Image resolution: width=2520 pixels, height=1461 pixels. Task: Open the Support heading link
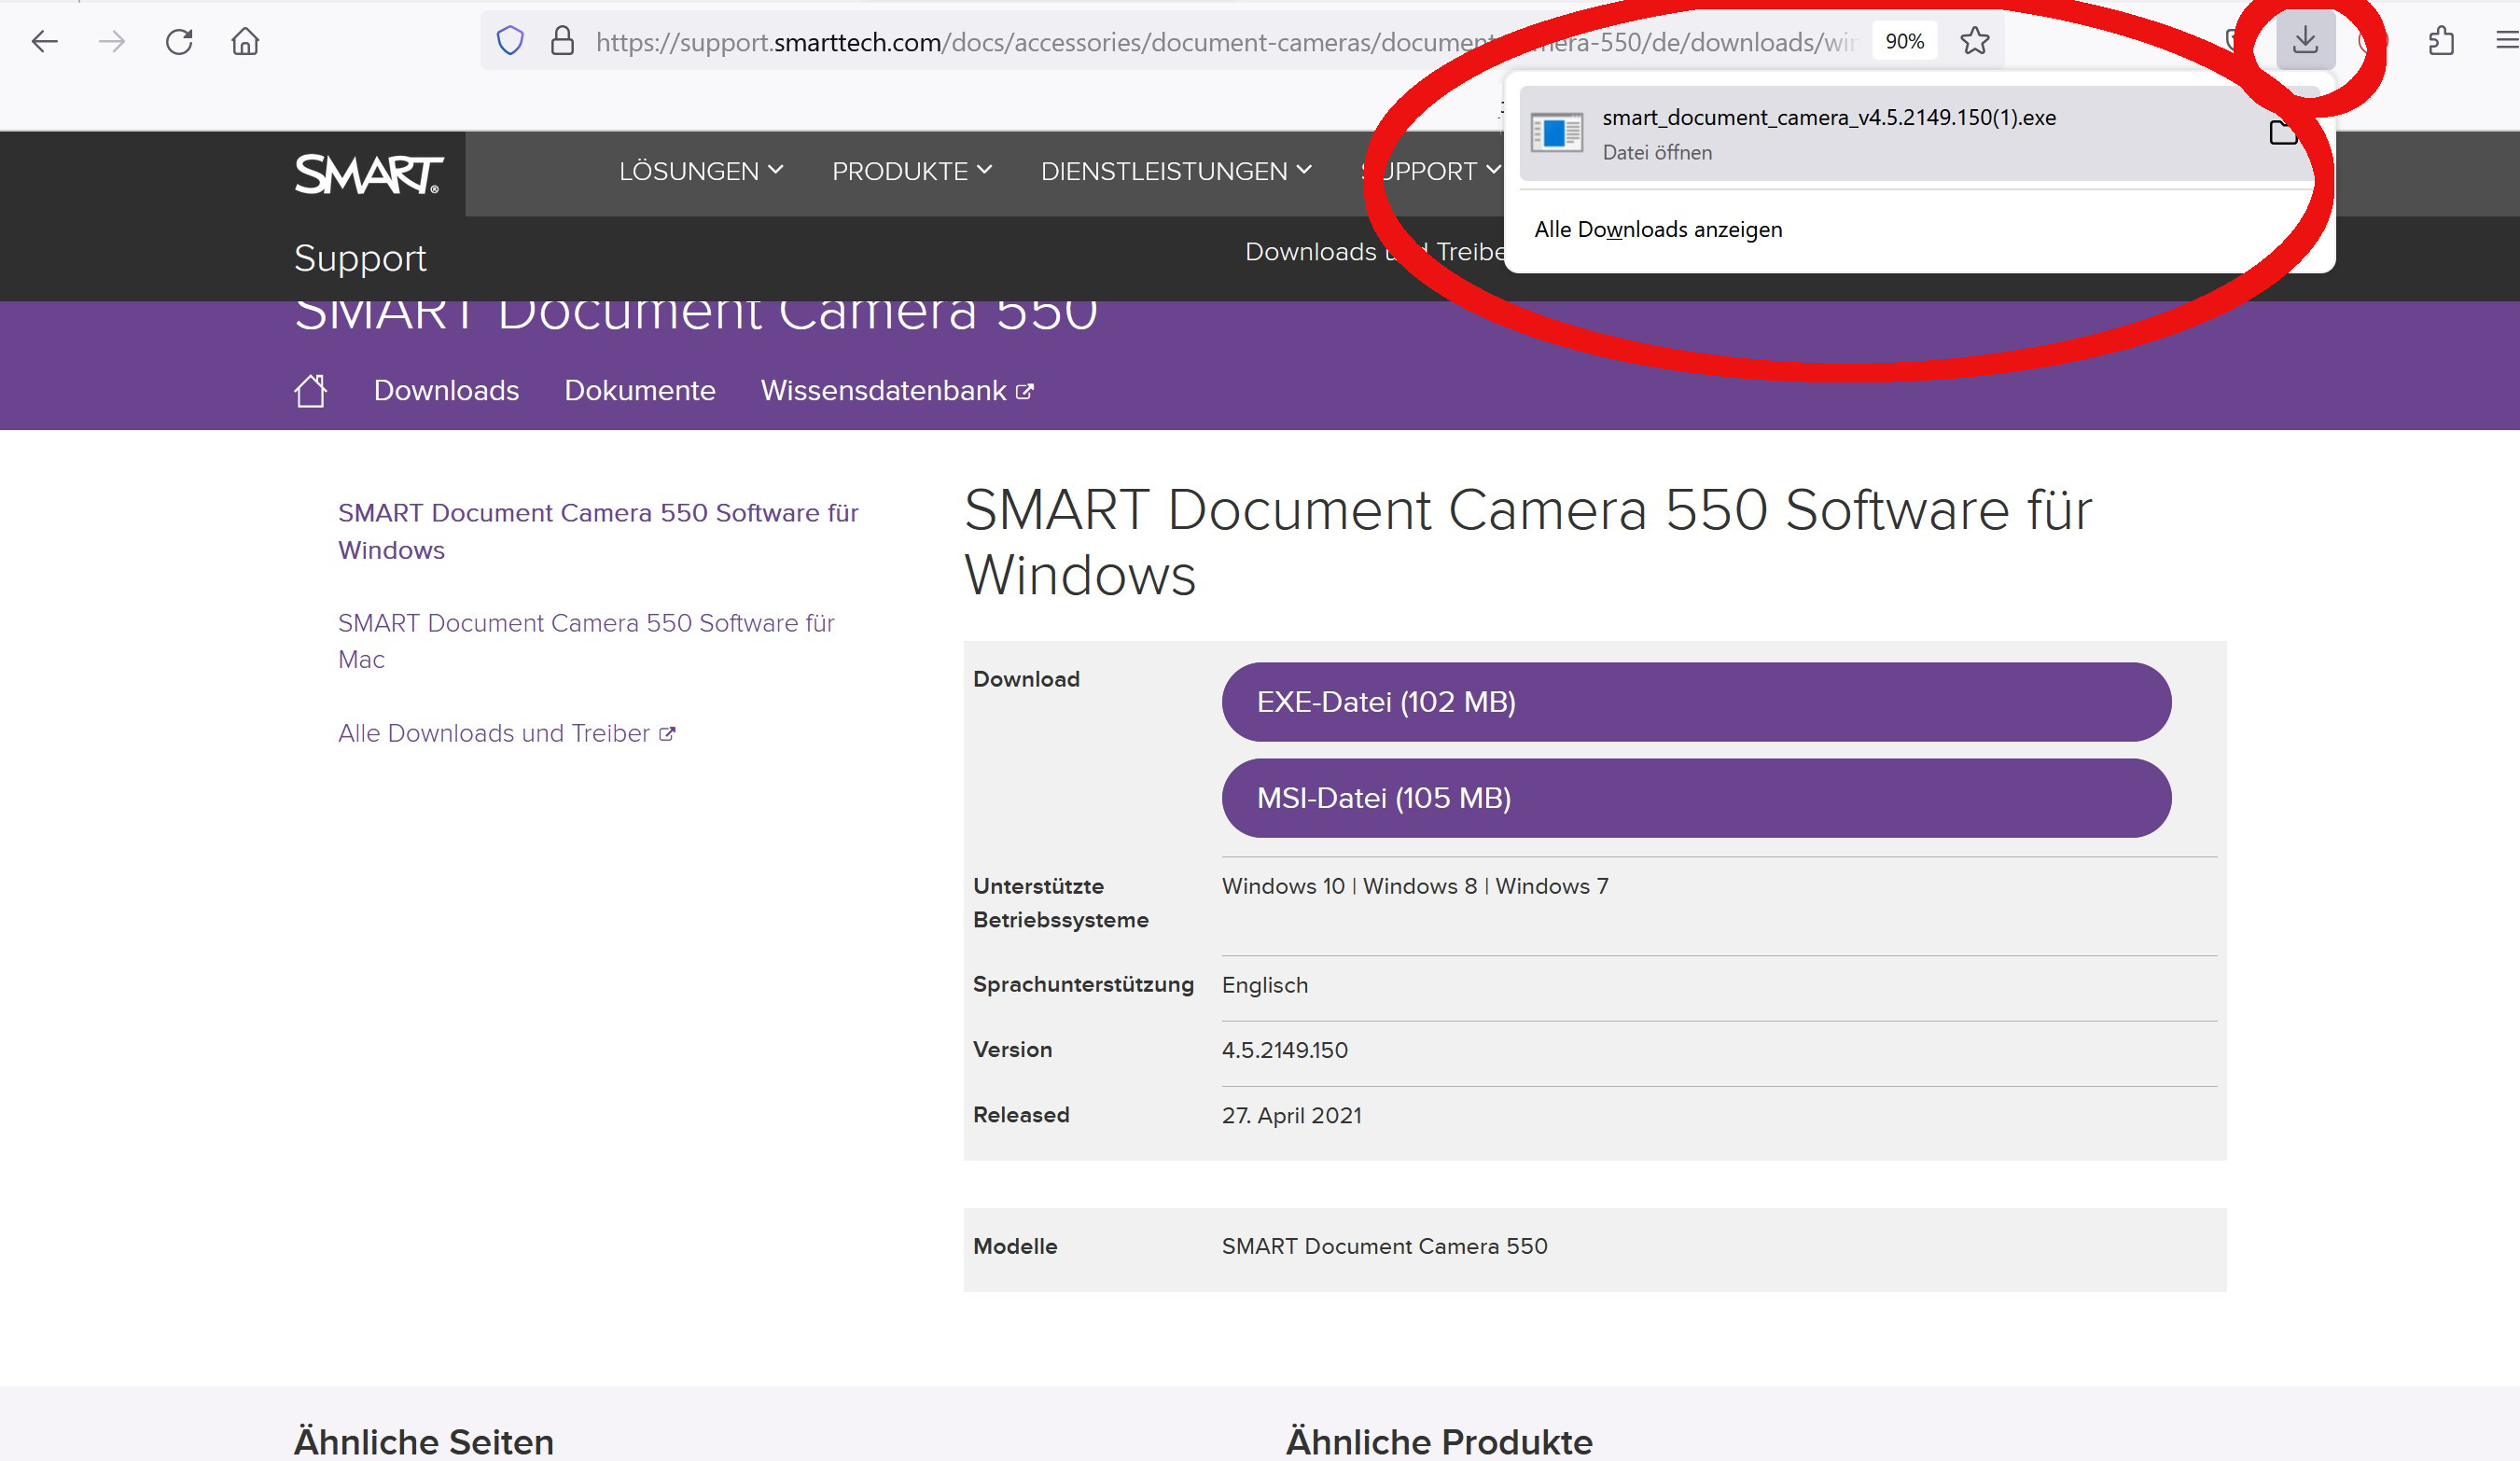tap(360, 258)
